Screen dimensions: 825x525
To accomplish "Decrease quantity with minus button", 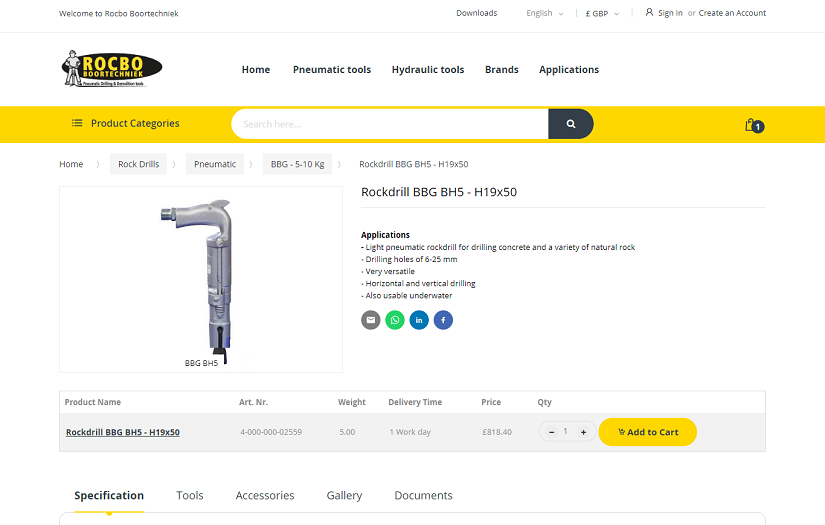I will coord(551,432).
